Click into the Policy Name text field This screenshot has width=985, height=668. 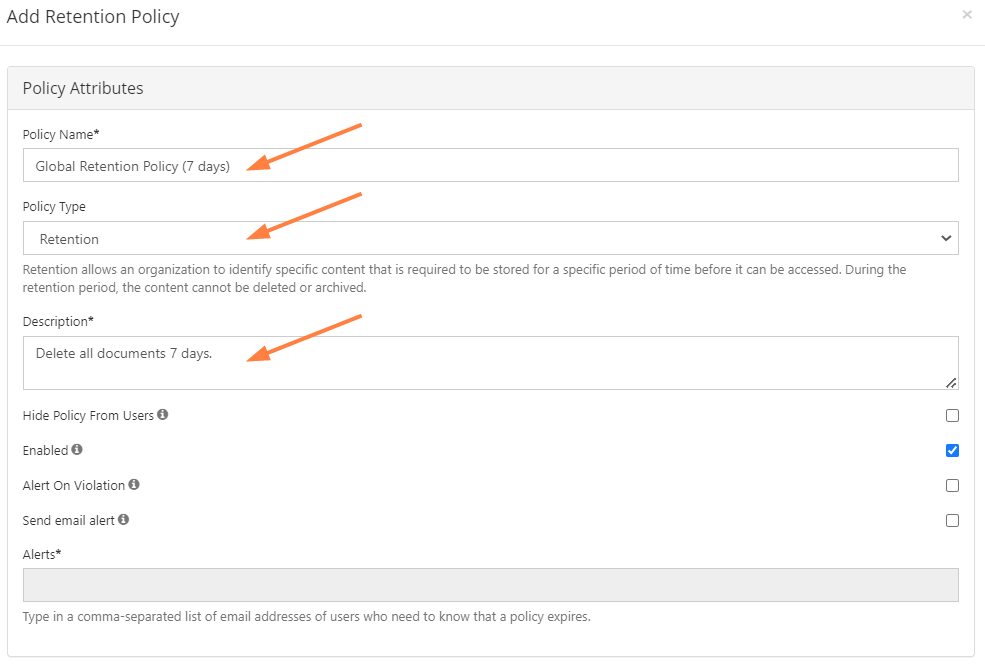coord(490,166)
